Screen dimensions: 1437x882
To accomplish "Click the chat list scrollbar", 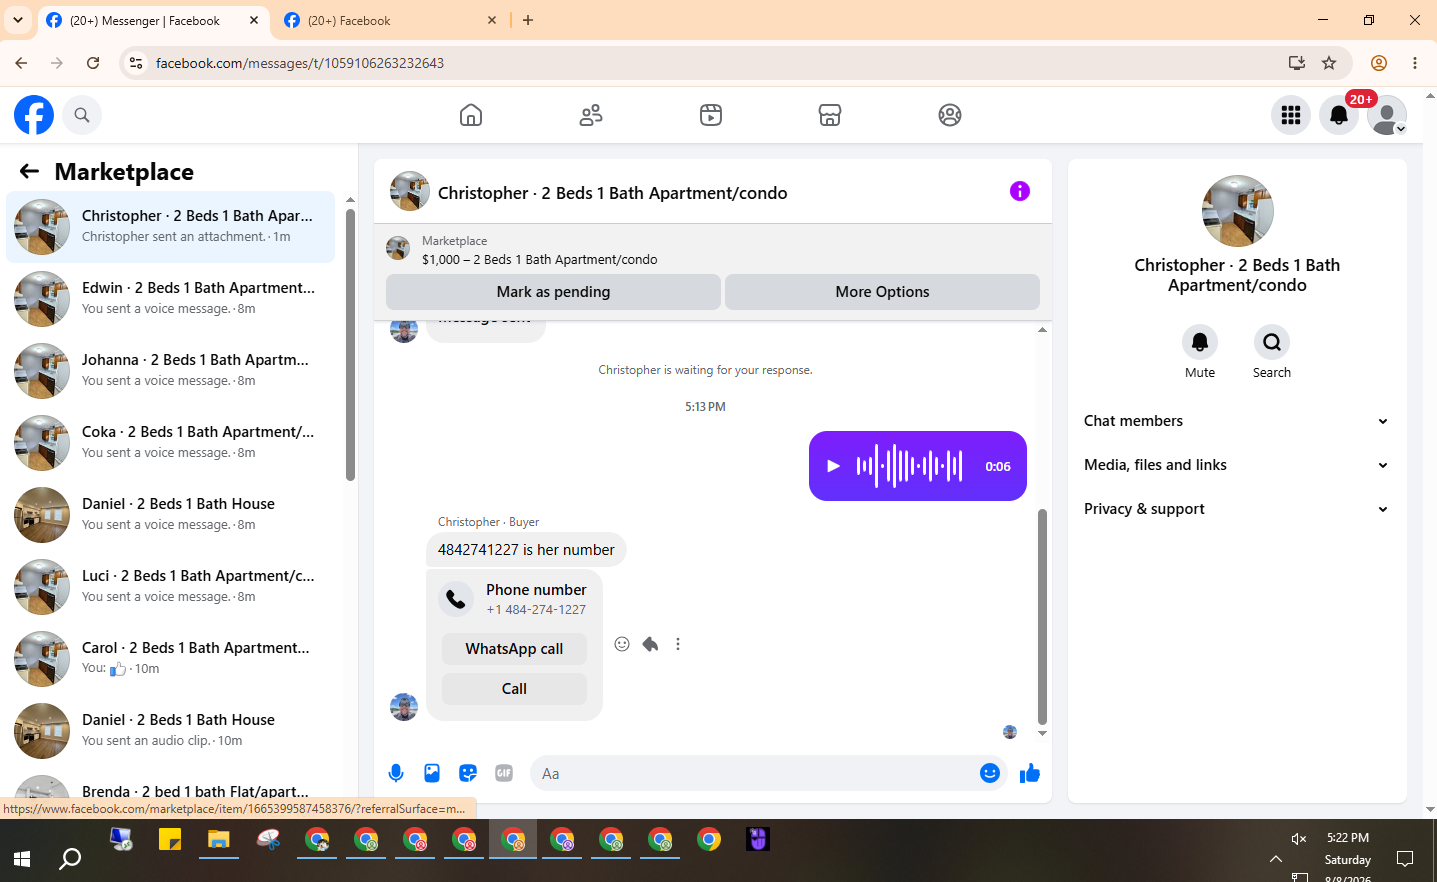I will click(x=350, y=345).
